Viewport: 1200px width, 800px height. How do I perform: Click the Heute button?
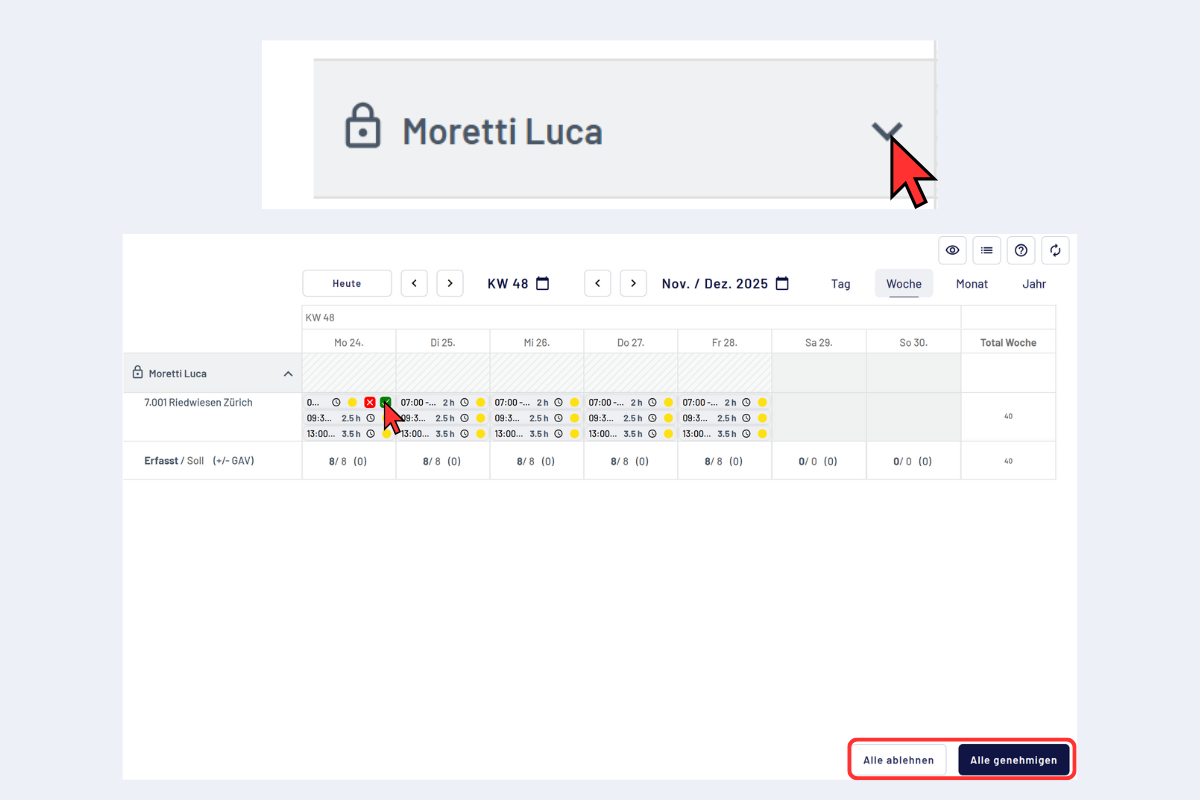(x=346, y=284)
